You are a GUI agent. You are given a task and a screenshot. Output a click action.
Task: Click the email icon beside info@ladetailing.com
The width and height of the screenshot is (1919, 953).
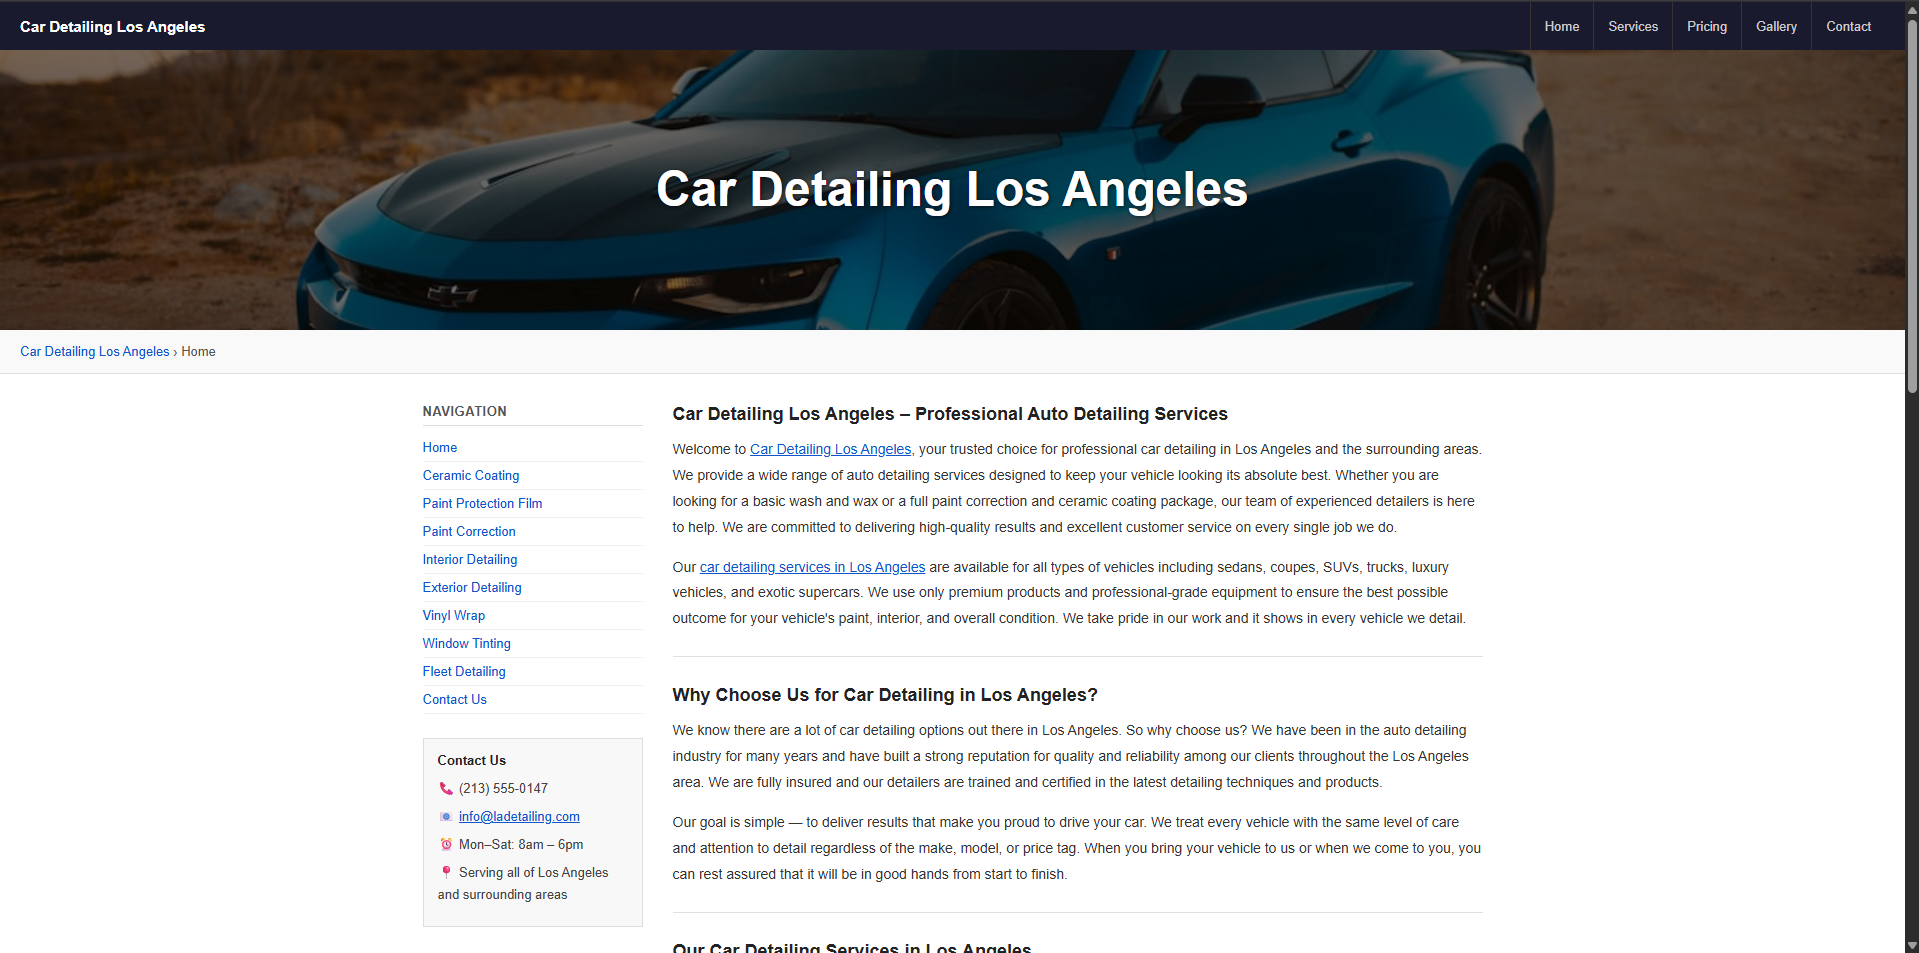click(x=446, y=817)
